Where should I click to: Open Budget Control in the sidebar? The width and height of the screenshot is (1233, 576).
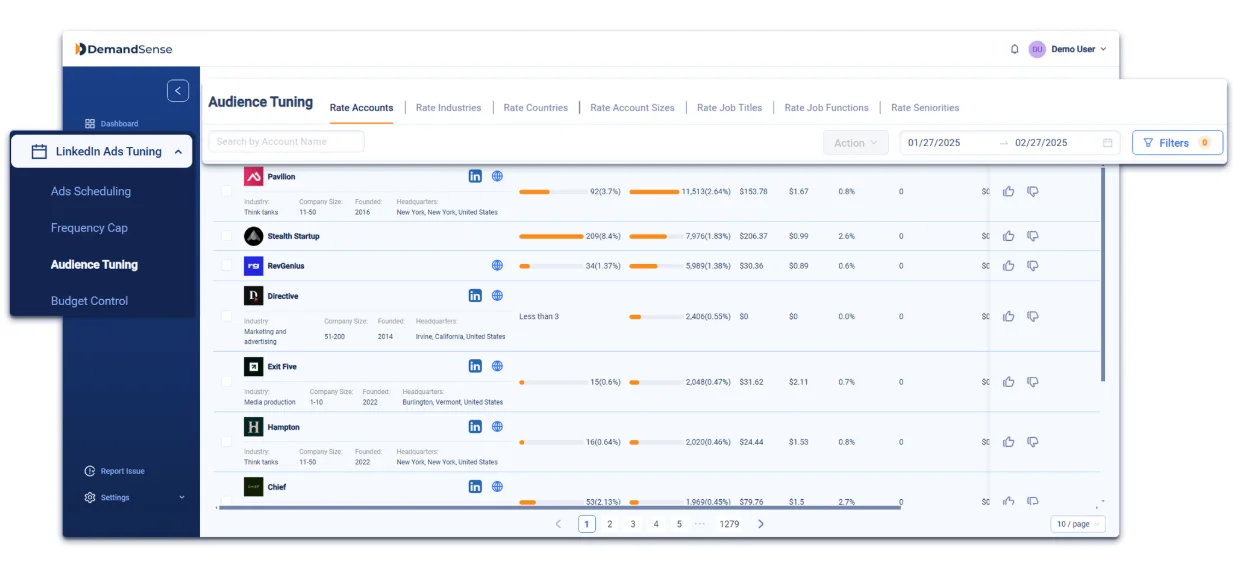[x=88, y=300]
